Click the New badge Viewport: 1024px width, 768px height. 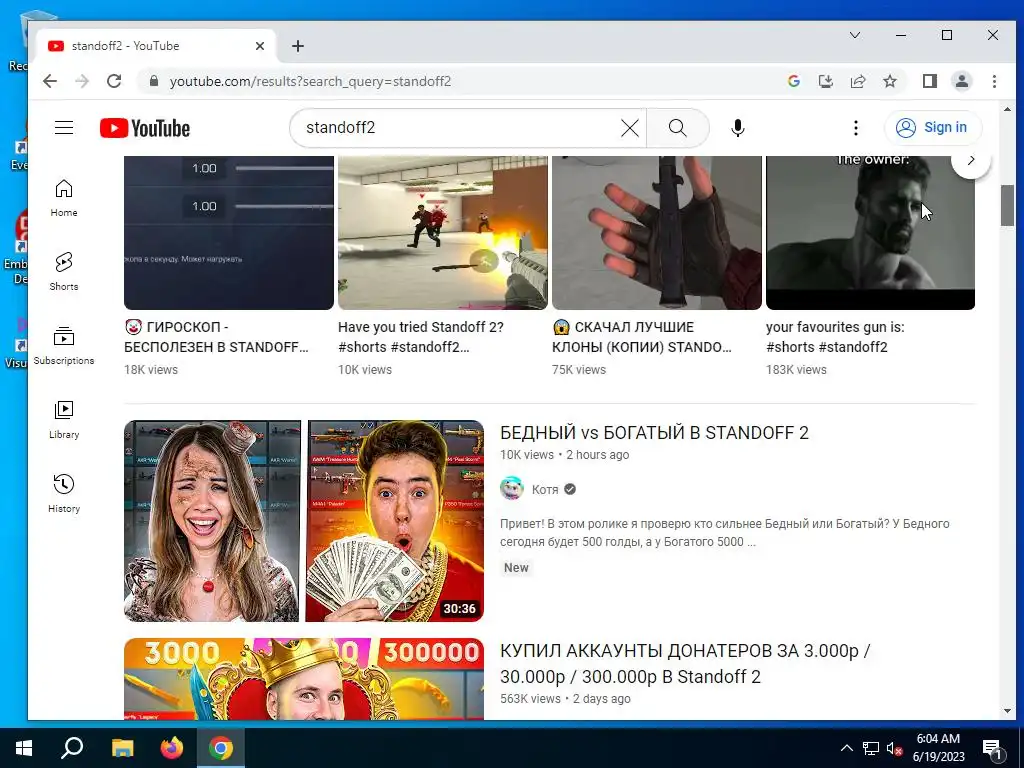(x=516, y=568)
